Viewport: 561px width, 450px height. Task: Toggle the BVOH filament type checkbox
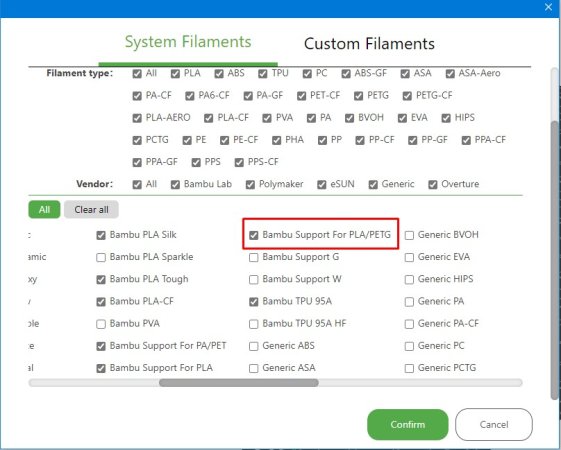click(x=350, y=118)
